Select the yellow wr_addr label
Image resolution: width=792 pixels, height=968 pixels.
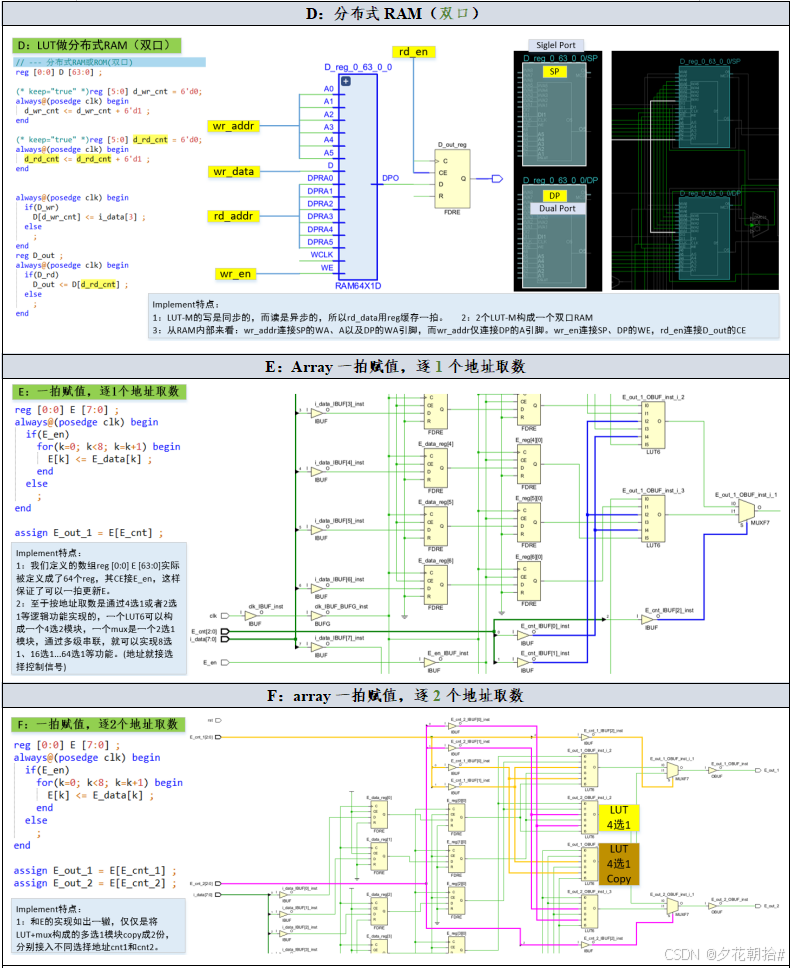pyautogui.click(x=233, y=126)
